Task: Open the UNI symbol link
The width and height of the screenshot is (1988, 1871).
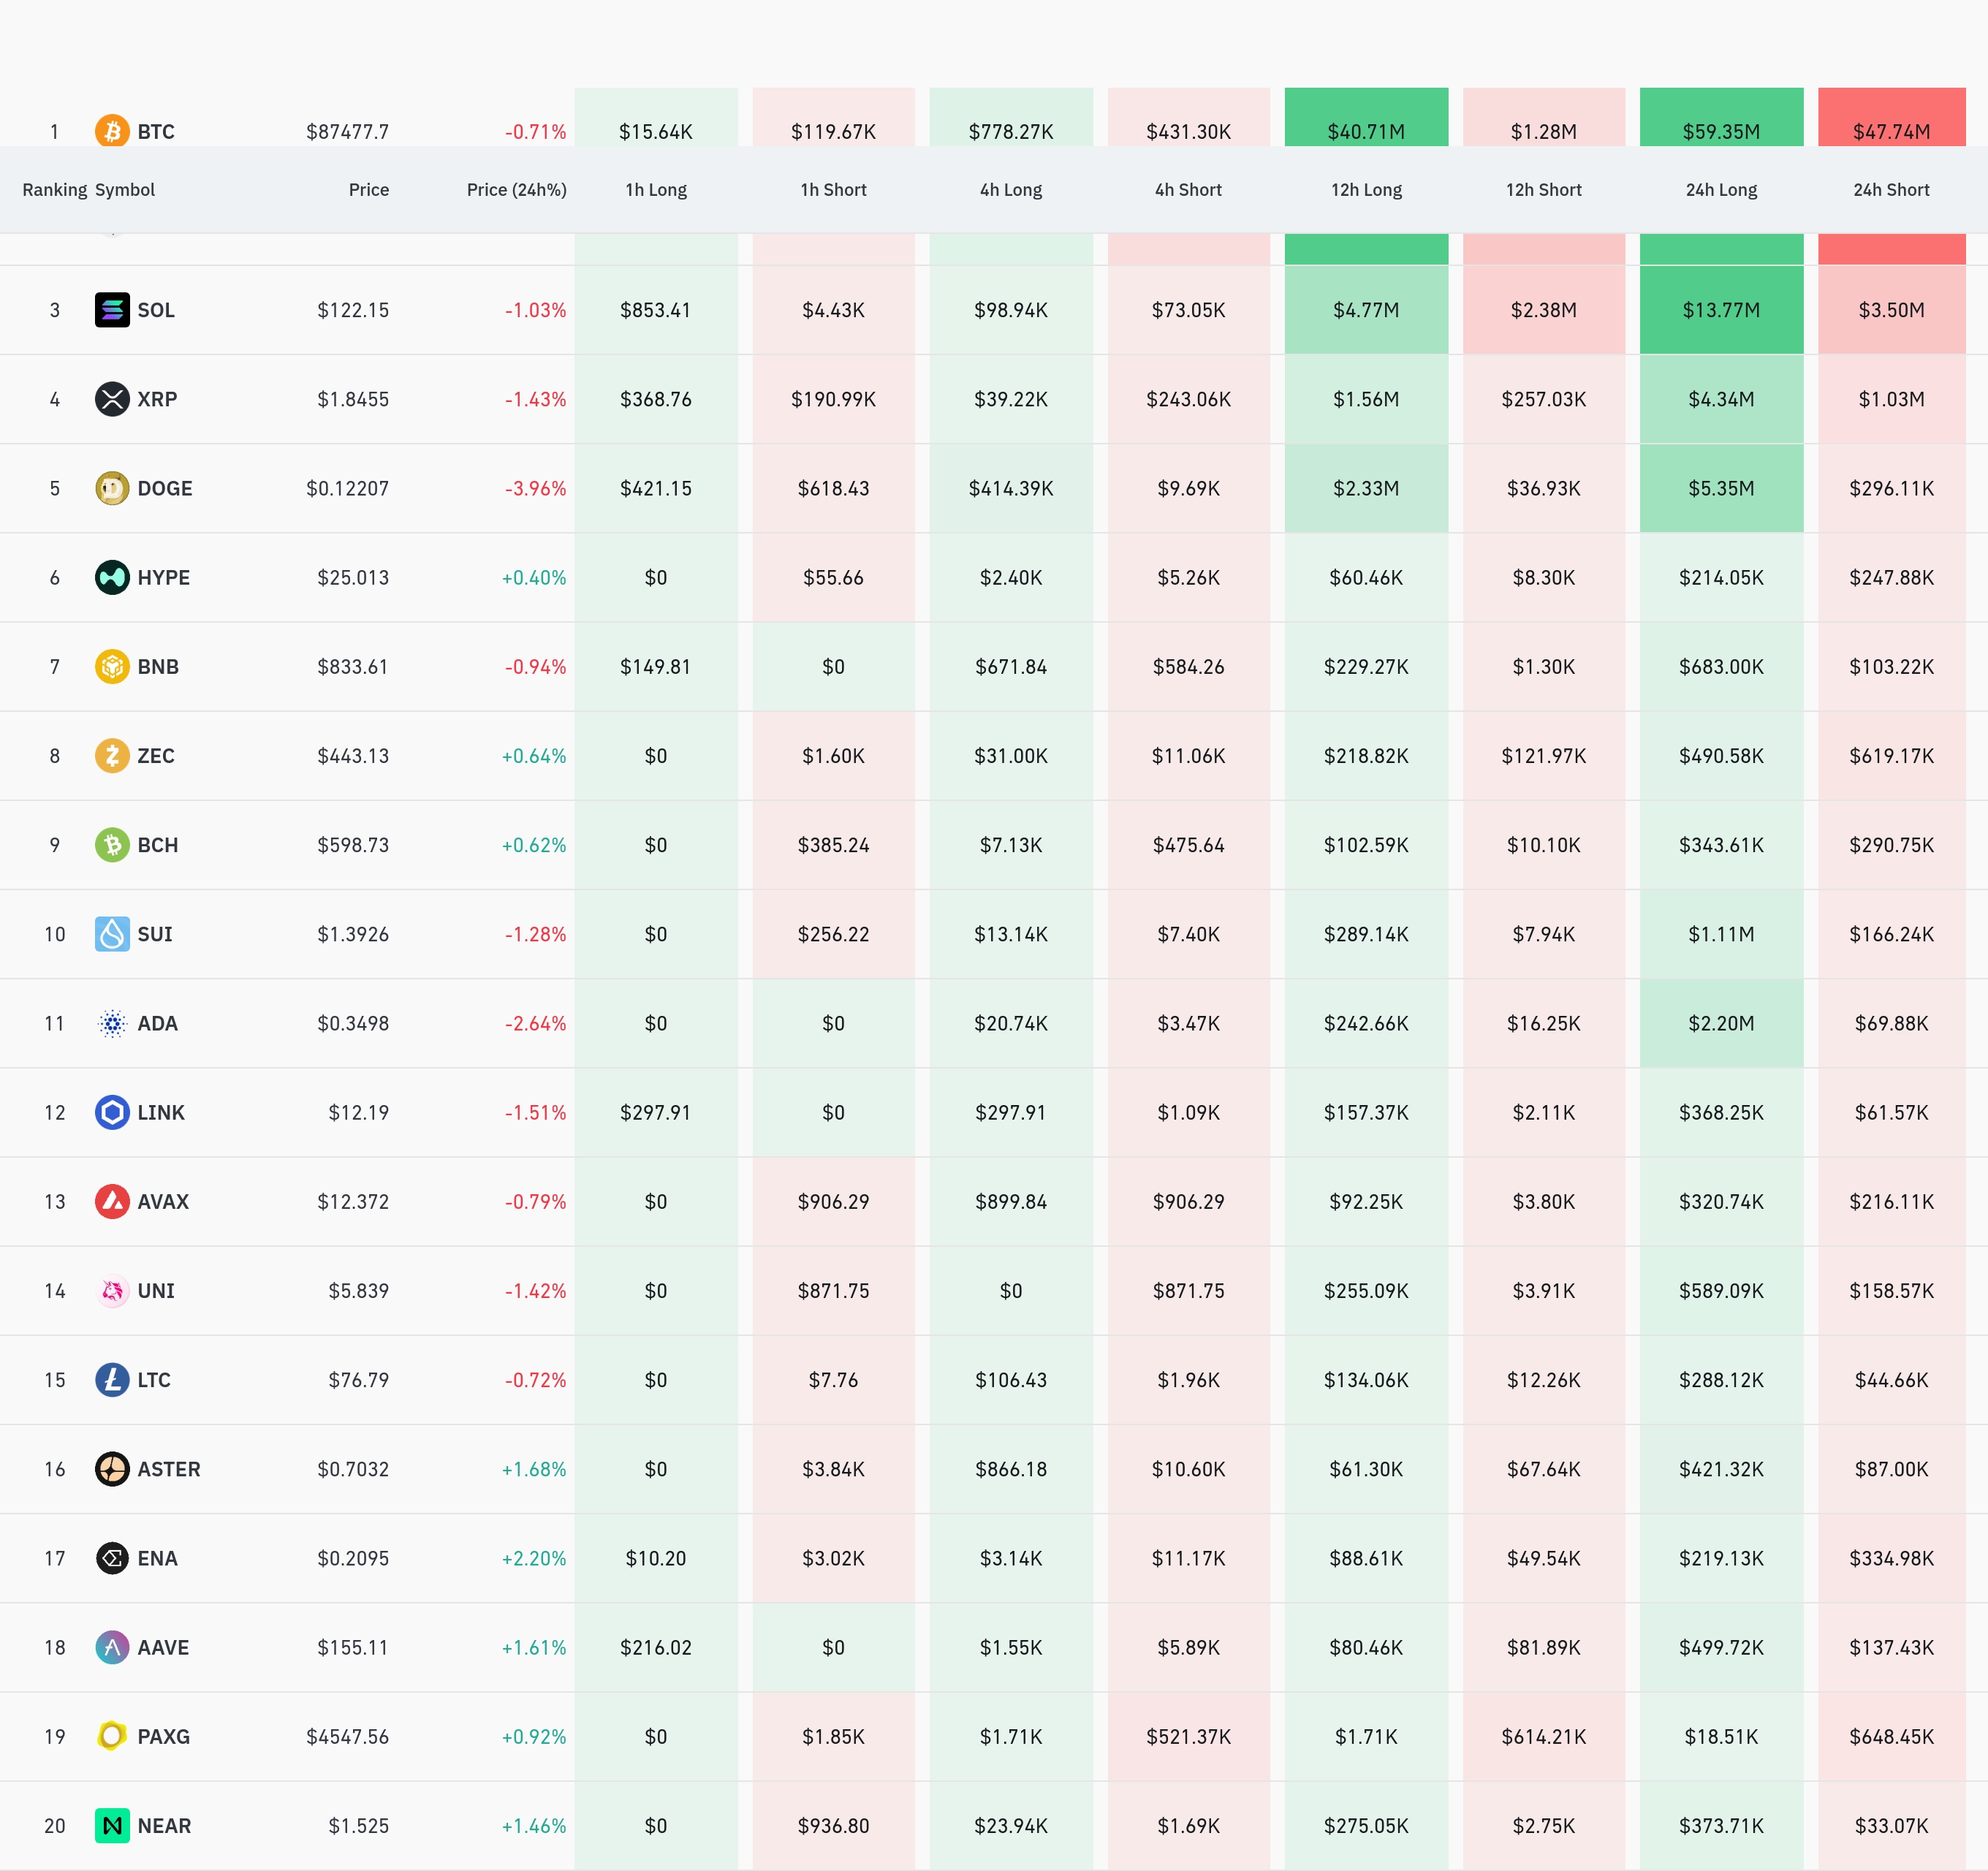Action: coord(156,1290)
